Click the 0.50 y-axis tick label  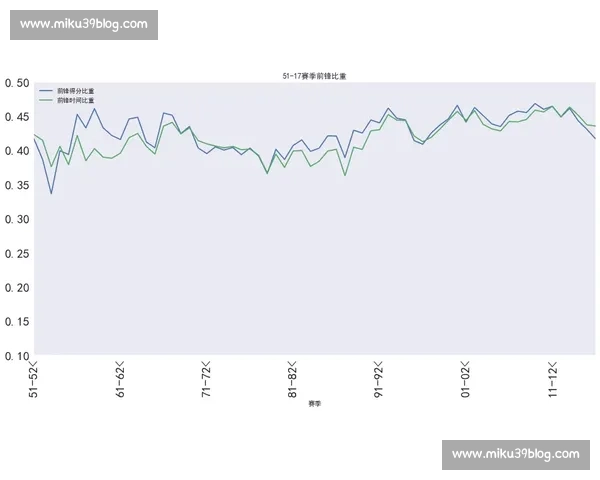click(x=16, y=83)
